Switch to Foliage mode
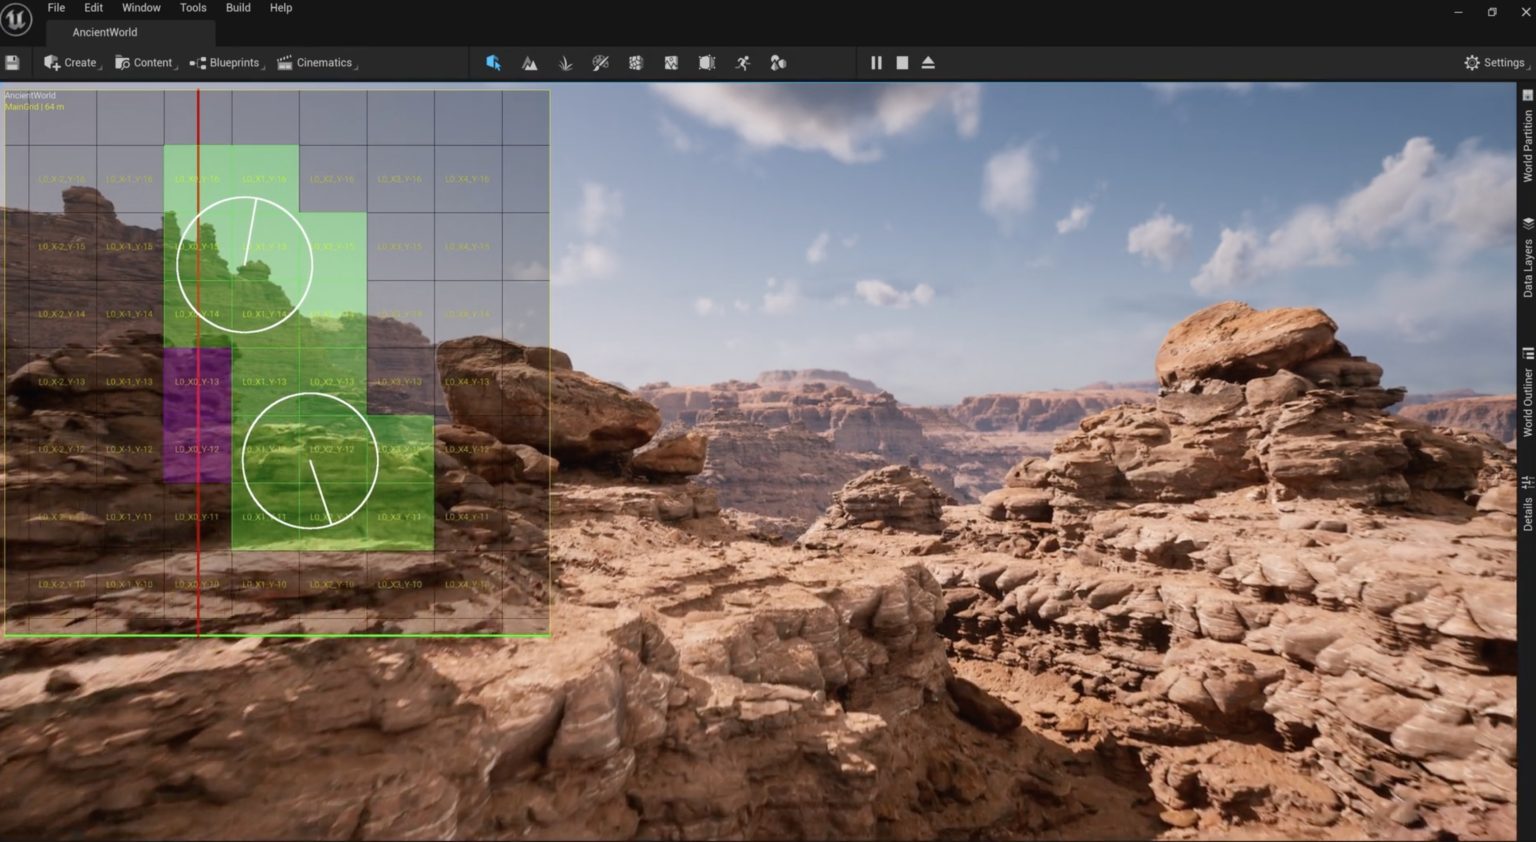The height and width of the screenshot is (842, 1536). click(x=565, y=63)
